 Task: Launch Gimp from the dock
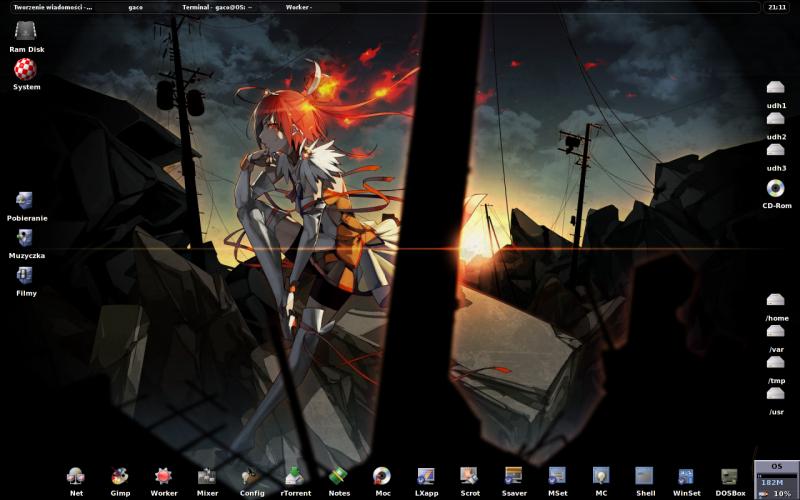120,476
